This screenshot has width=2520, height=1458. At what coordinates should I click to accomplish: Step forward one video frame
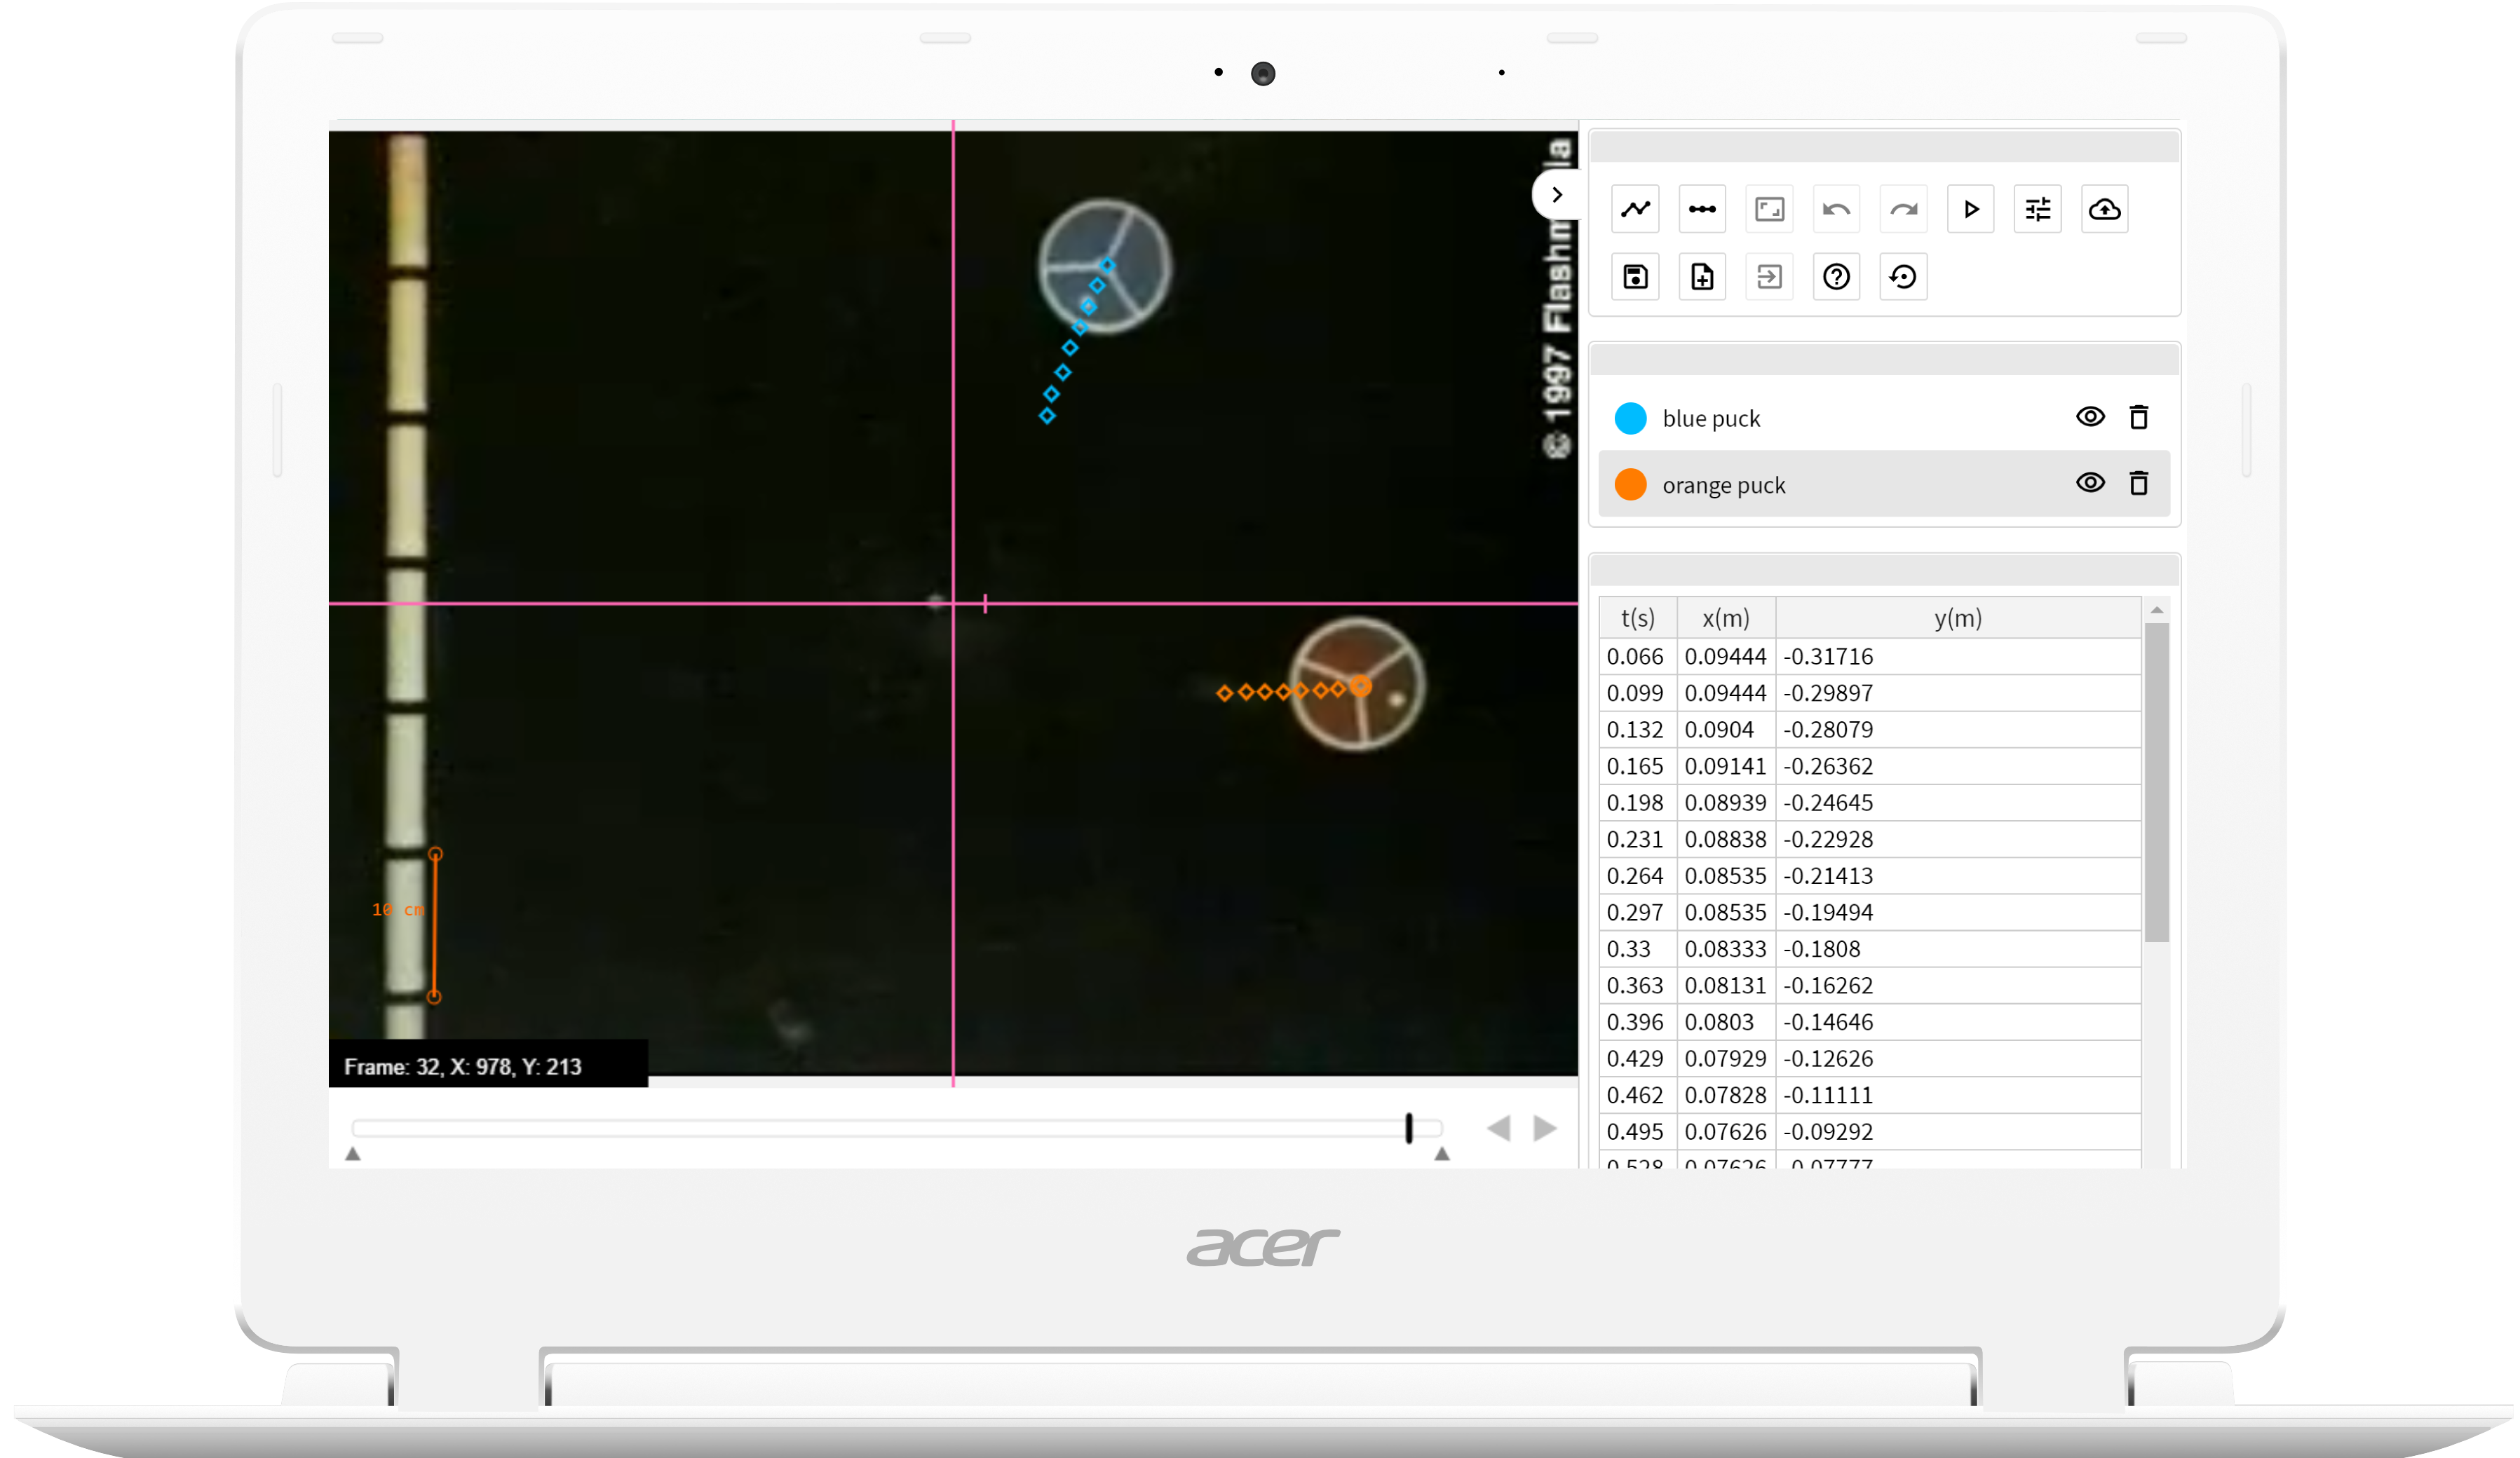tap(1543, 1128)
